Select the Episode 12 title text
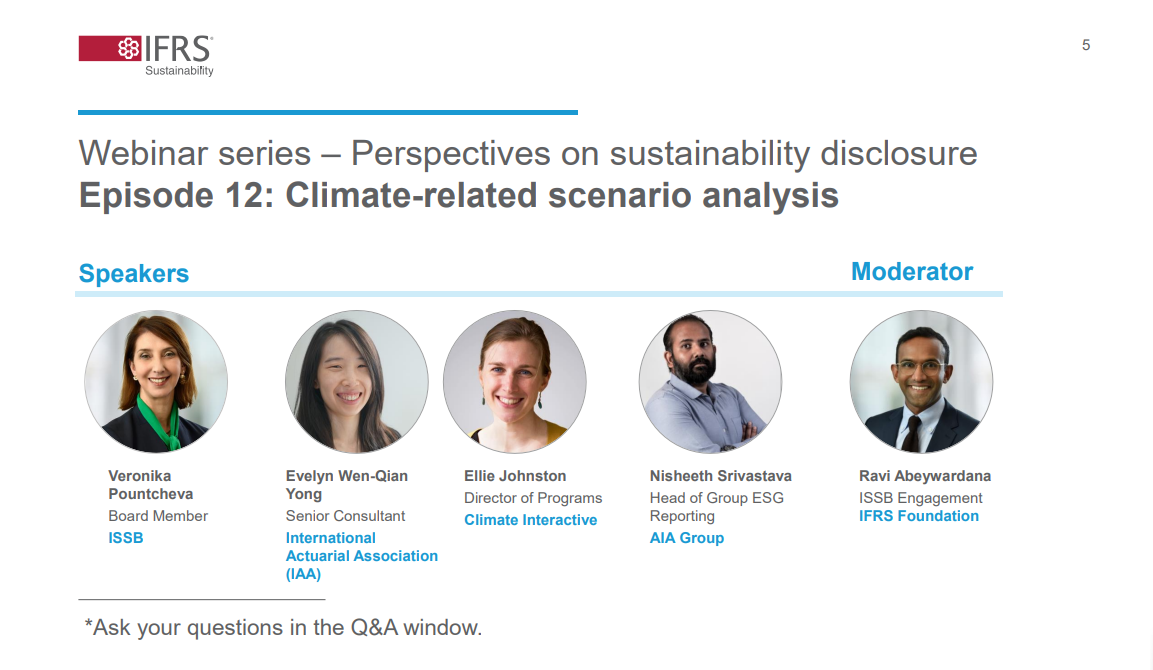 tap(459, 196)
